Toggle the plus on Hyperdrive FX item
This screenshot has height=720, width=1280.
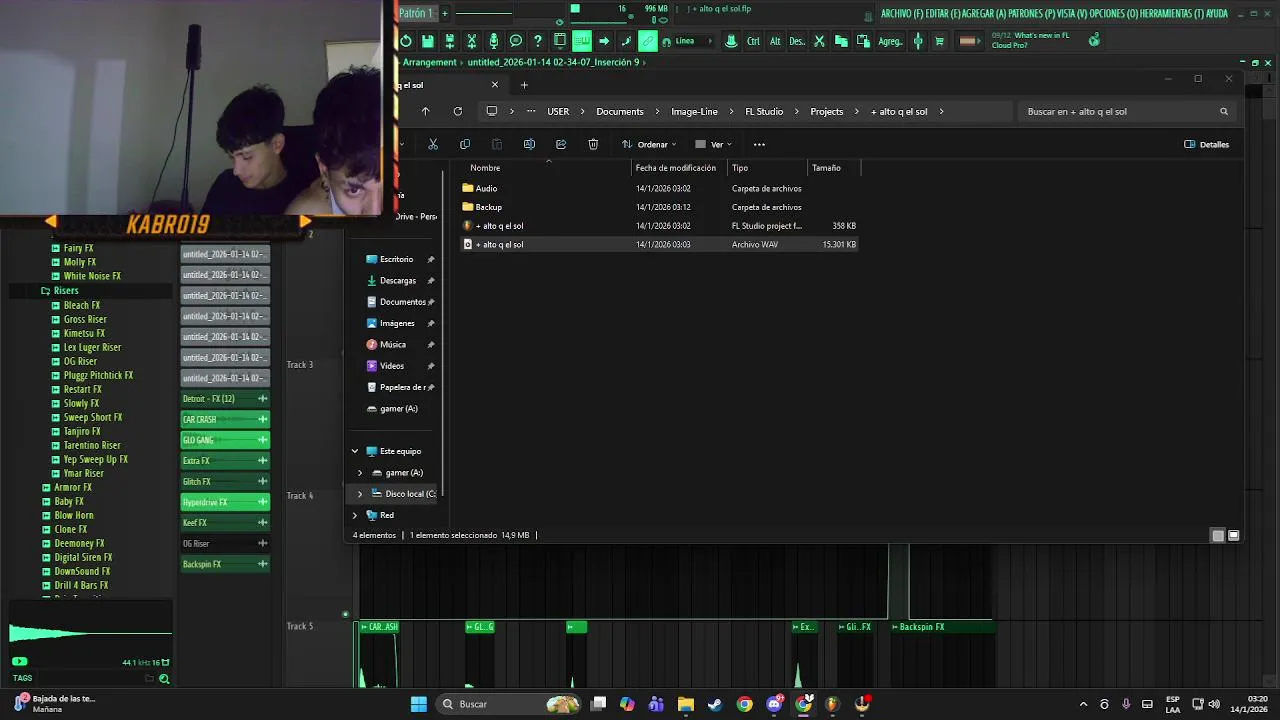(x=262, y=502)
